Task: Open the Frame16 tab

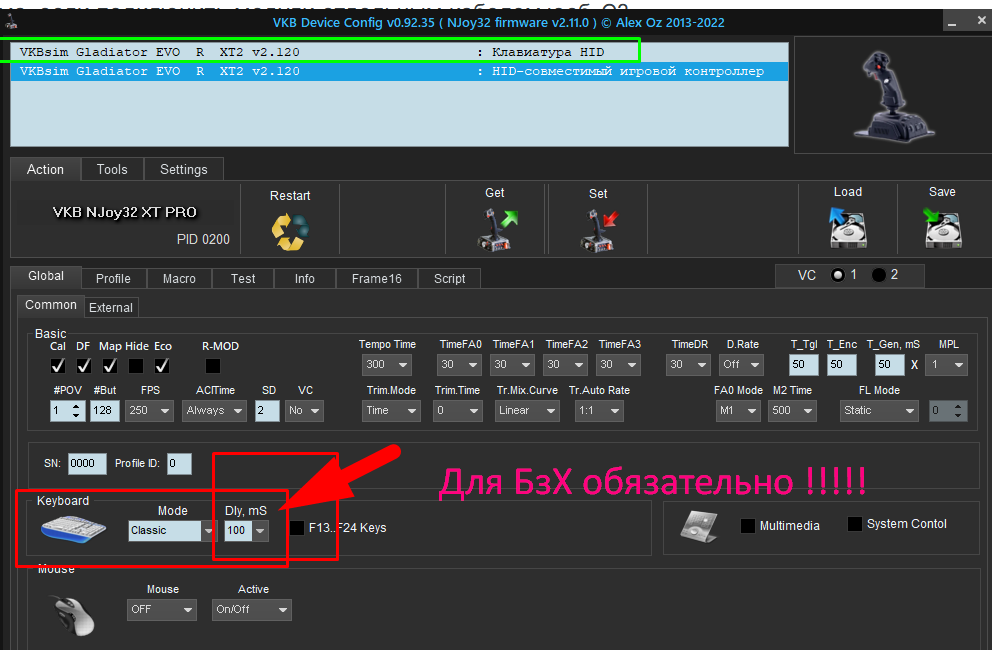Action: coord(376,278)
